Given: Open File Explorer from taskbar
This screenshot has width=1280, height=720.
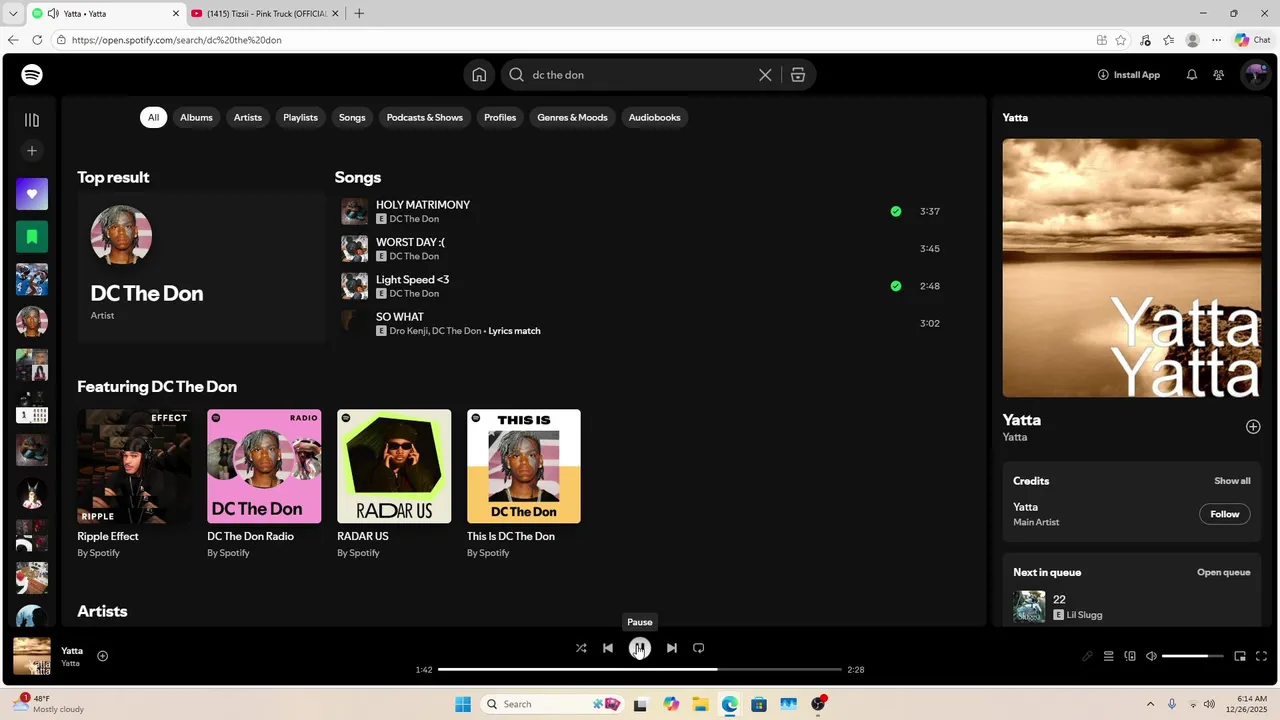Looking at the screenshot, I should pyautogui.click(x=700, y=704).
